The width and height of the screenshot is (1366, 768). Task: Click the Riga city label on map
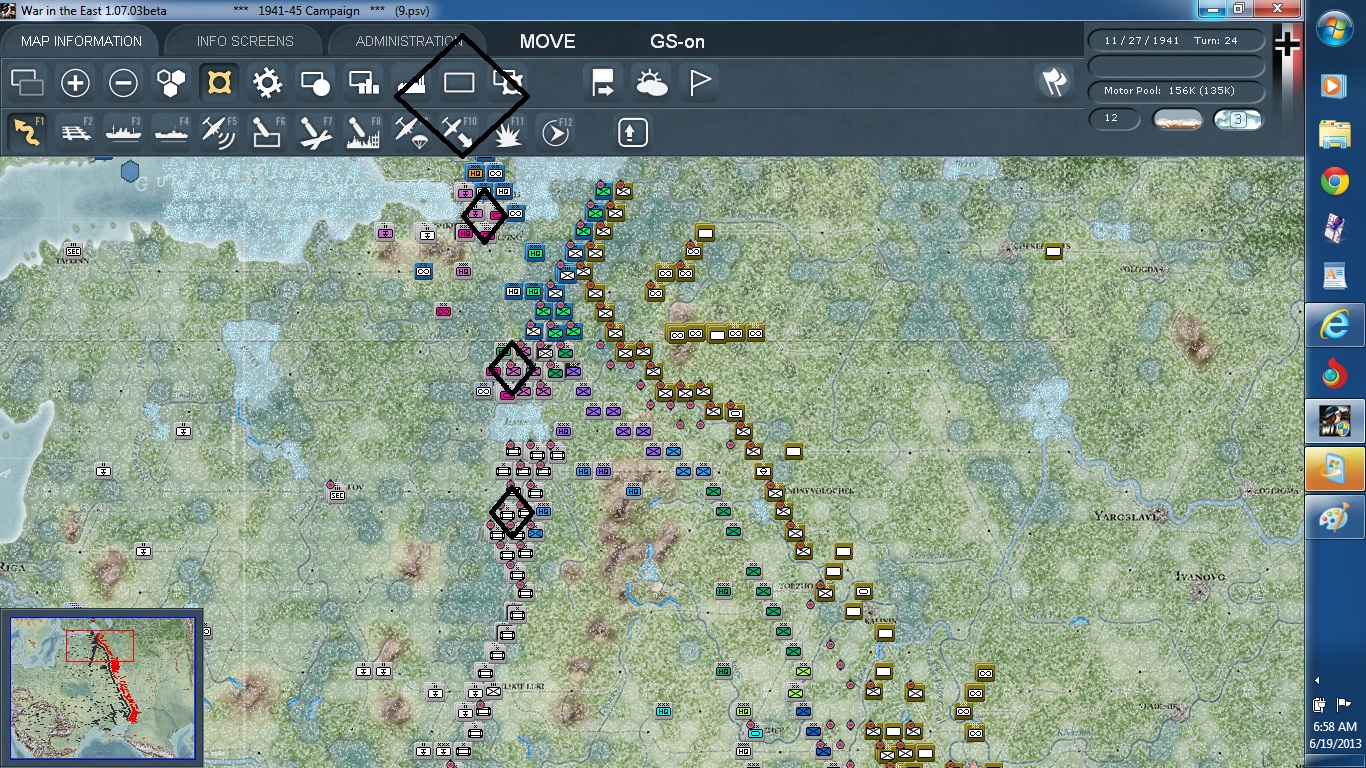click(14, 567)
